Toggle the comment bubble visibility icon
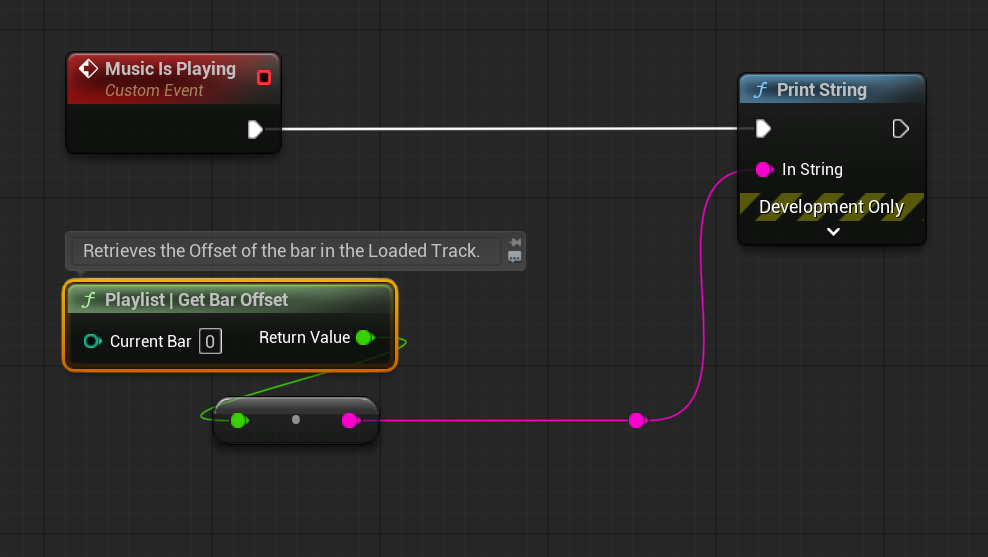The height and width of the screenshot is (557, 988). click(515, 257)
